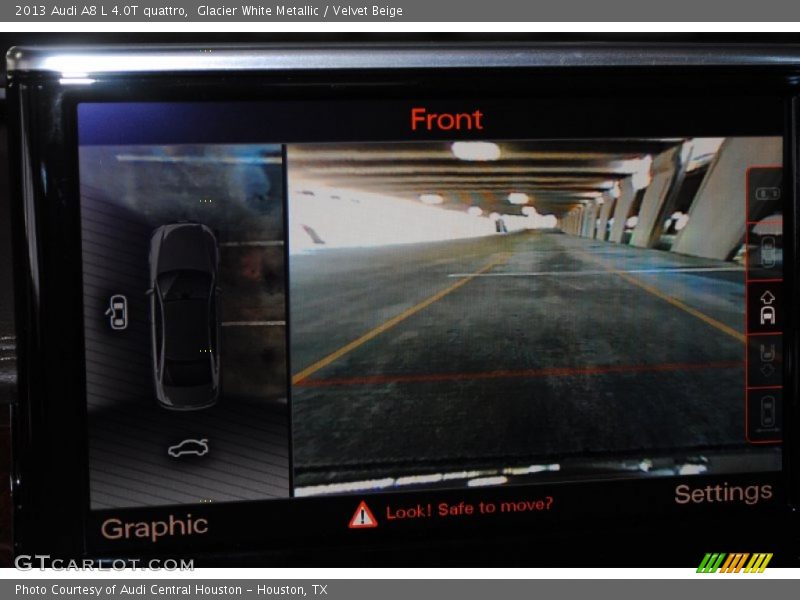The width and height of the screenshot is (800, 600).
Task: Tap the overhead car silhouette graphic
Action: point(184,315)
